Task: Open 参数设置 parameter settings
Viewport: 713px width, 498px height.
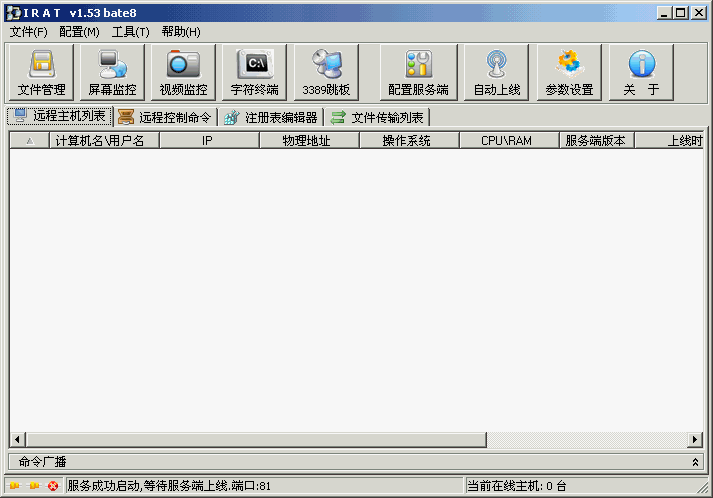Action: click(569, 73)
